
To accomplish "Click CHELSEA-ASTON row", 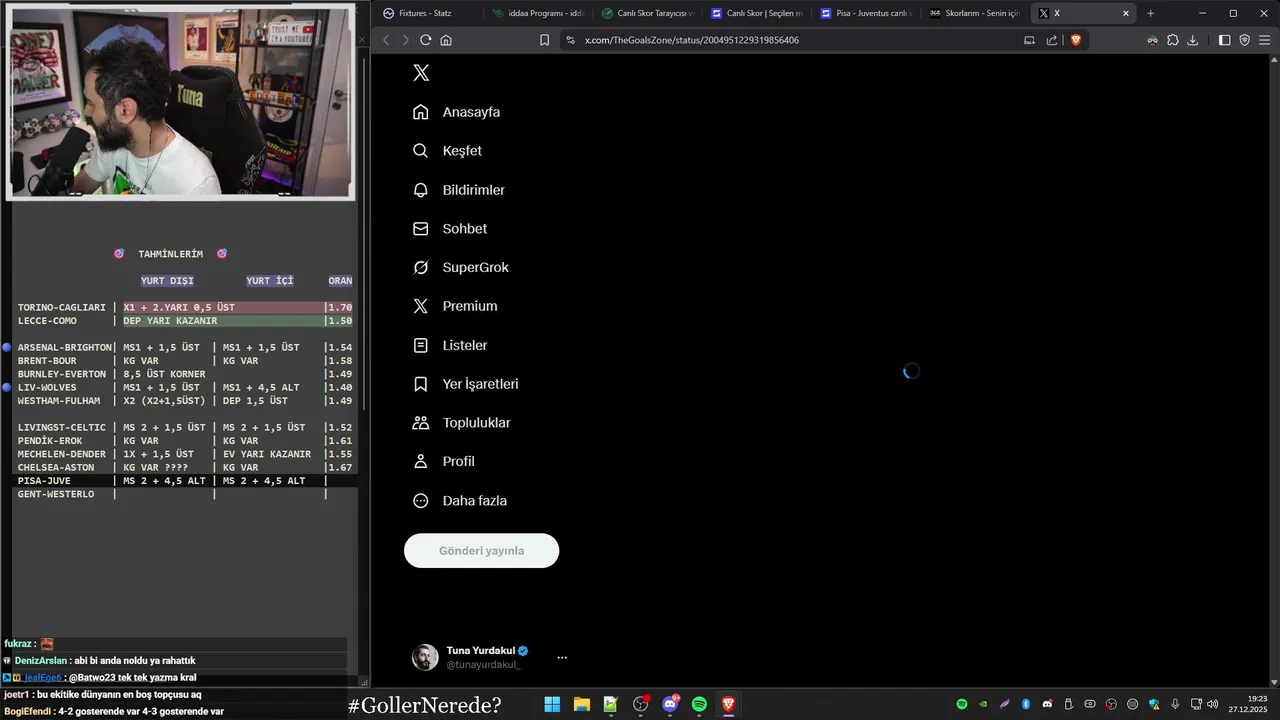I will 185,467.
